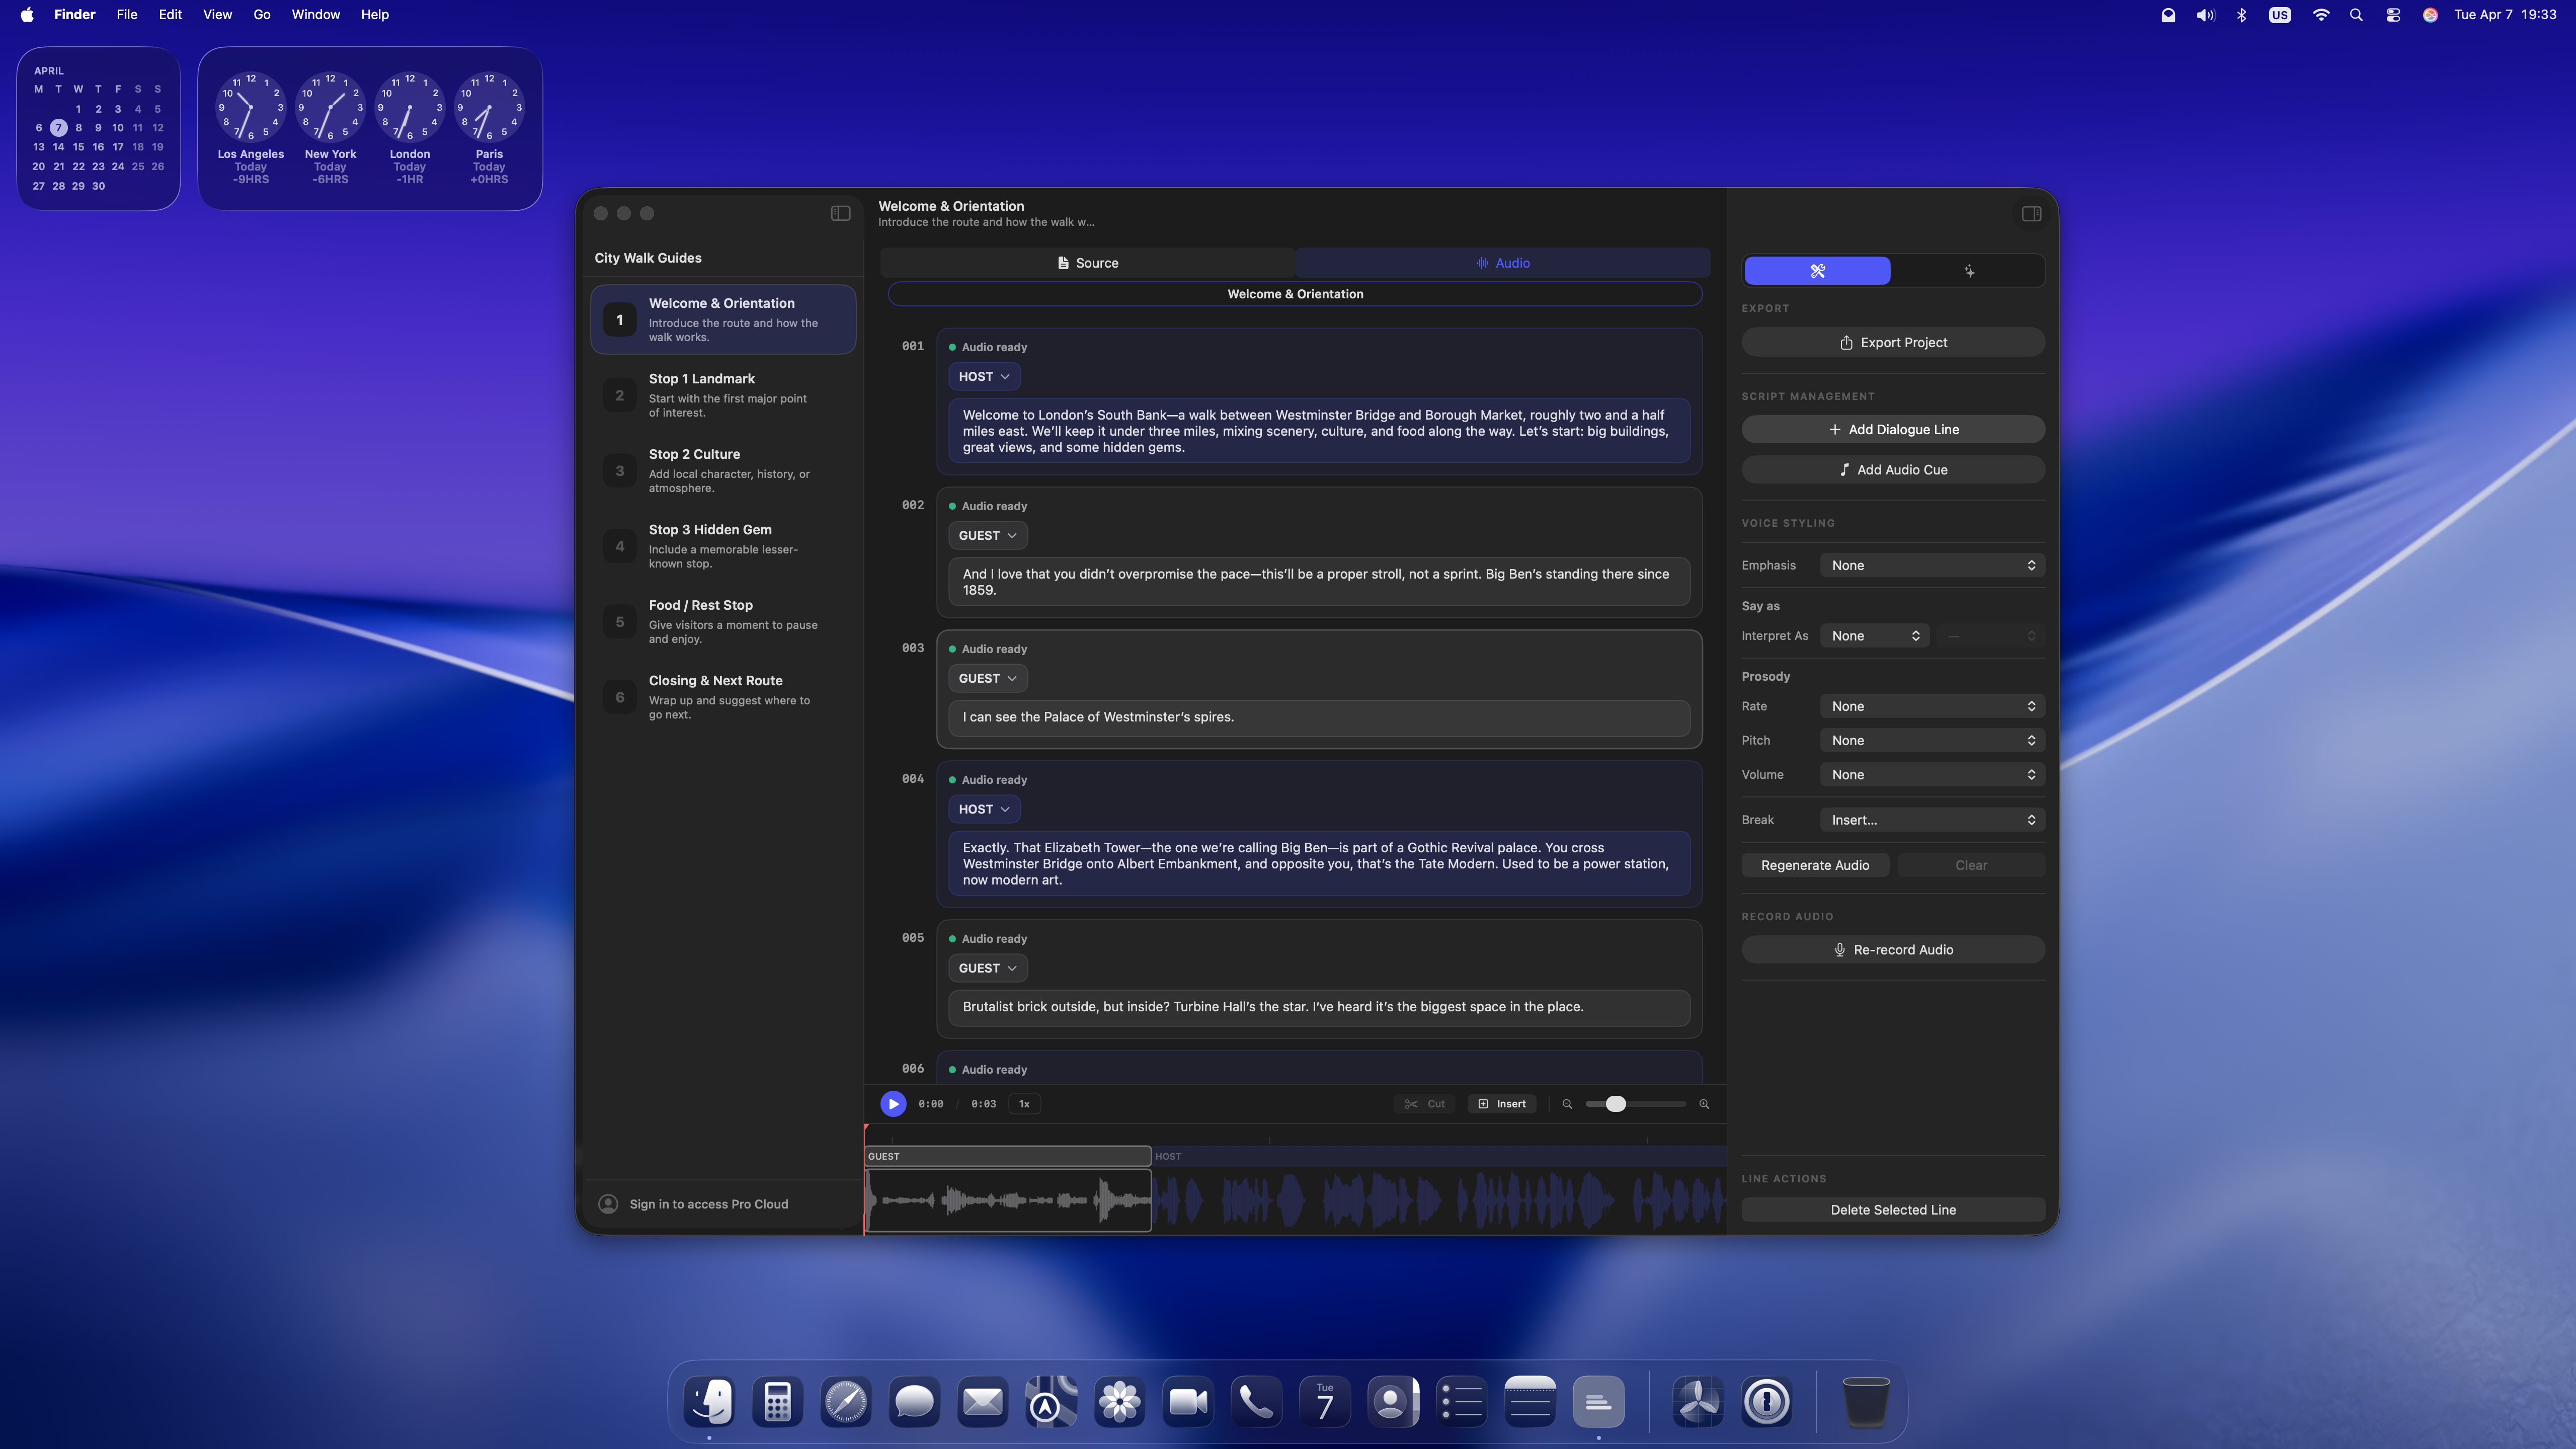Open Maps from the Dock
This screenshot has width=2576, height=1449.
click(1051, 1401)
